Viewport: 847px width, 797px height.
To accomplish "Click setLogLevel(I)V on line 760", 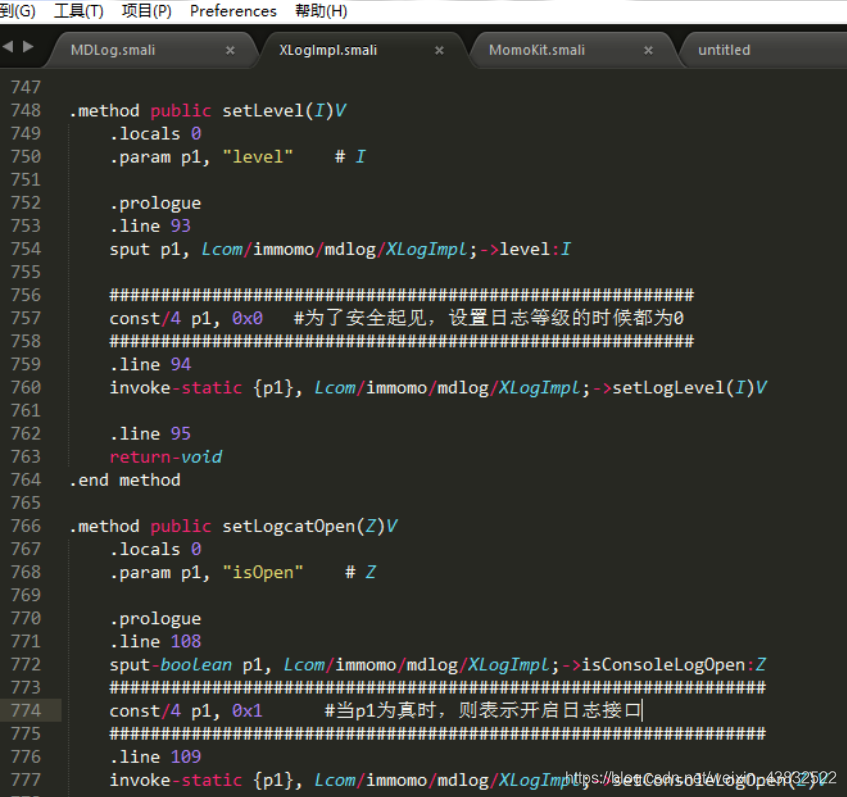I will 690,388.
